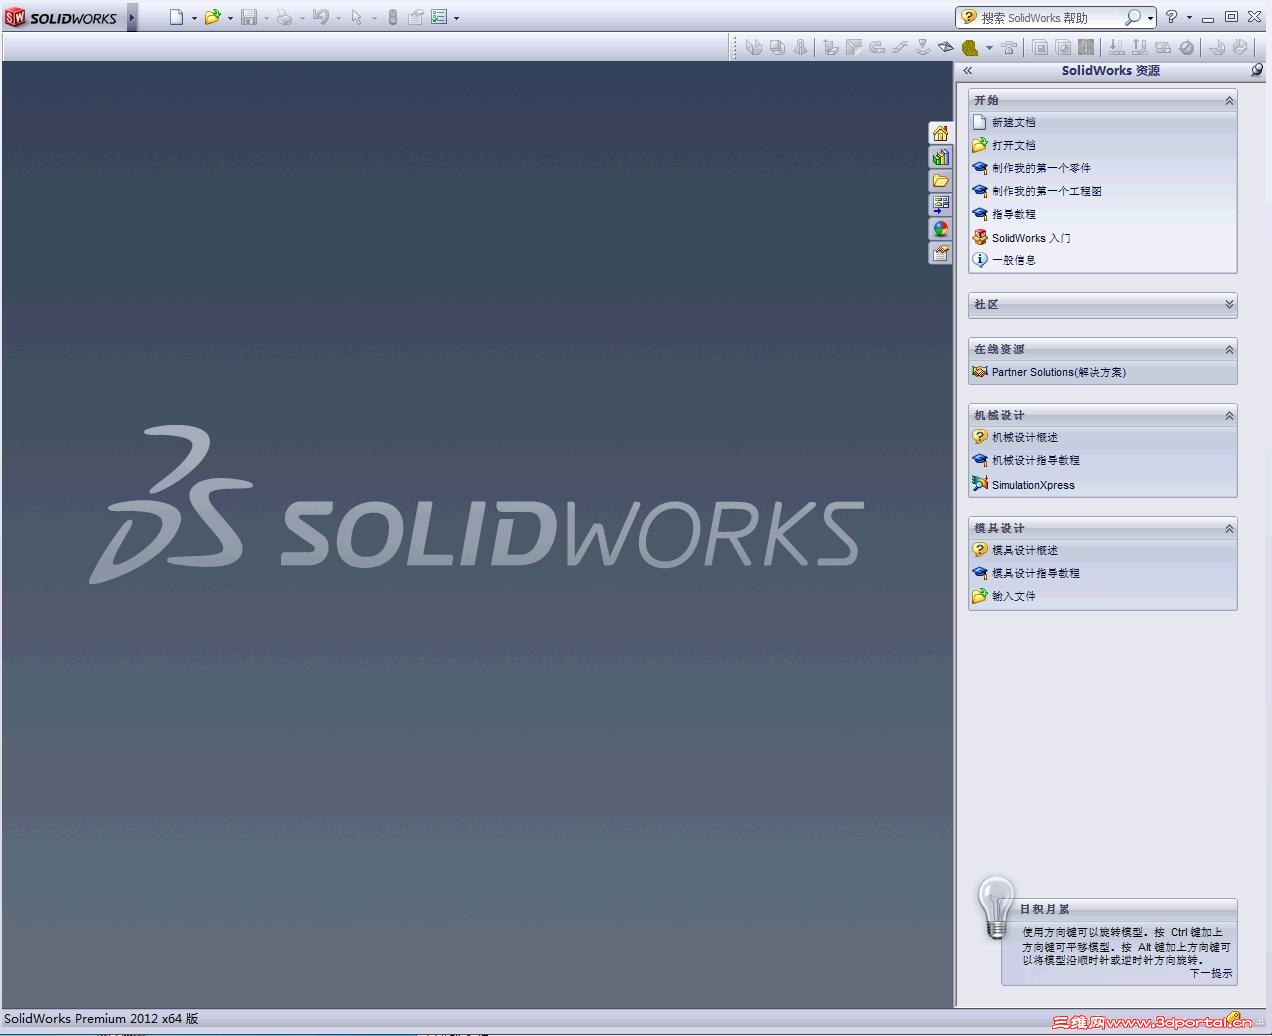Open the New document dropdown arrow
1272x1036 pixels.
(194, 18)
